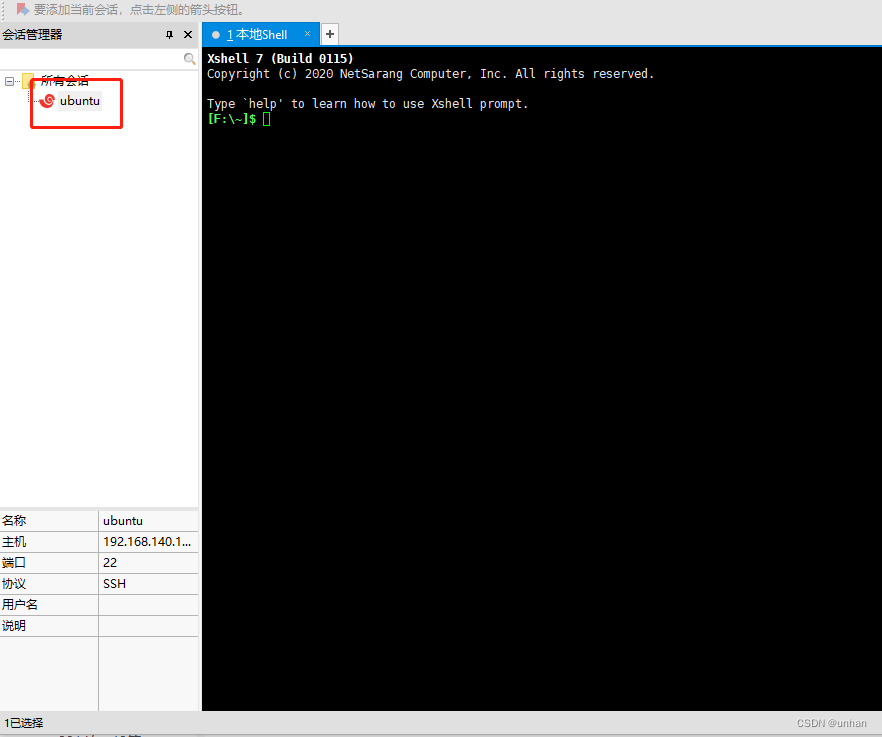Screen dimensions: 882x737
Task: Select the 端口 value 22
Action: click(x=148, y=563)
